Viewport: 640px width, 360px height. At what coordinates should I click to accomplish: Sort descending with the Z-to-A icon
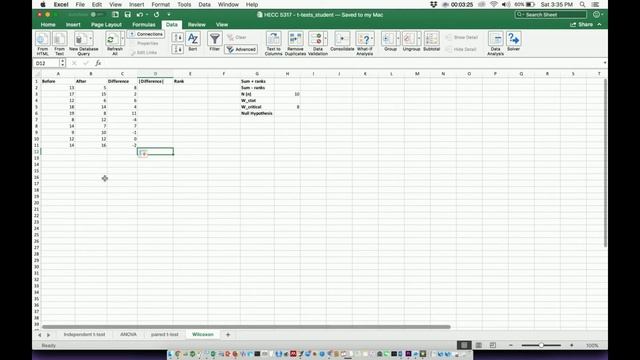(x=177, y=49)
